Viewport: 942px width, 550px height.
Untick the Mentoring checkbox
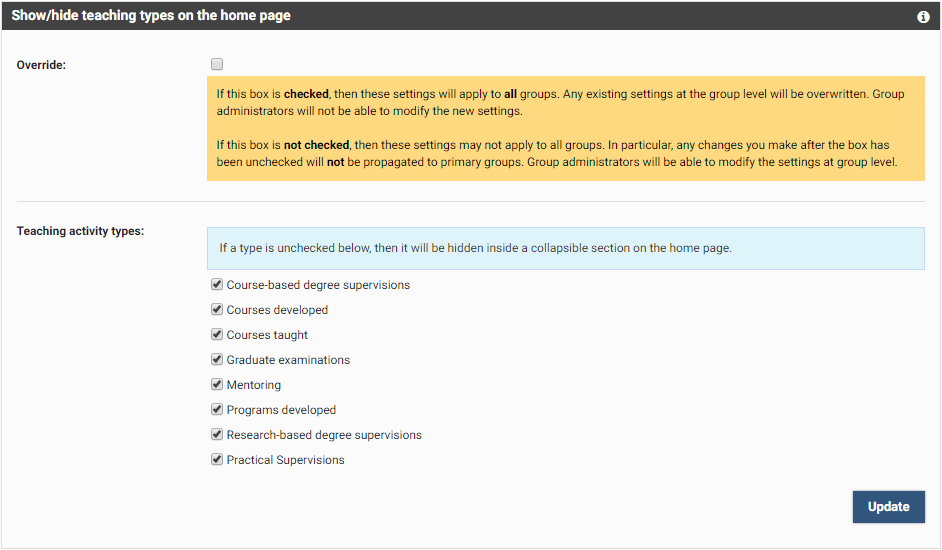[217, 385]
